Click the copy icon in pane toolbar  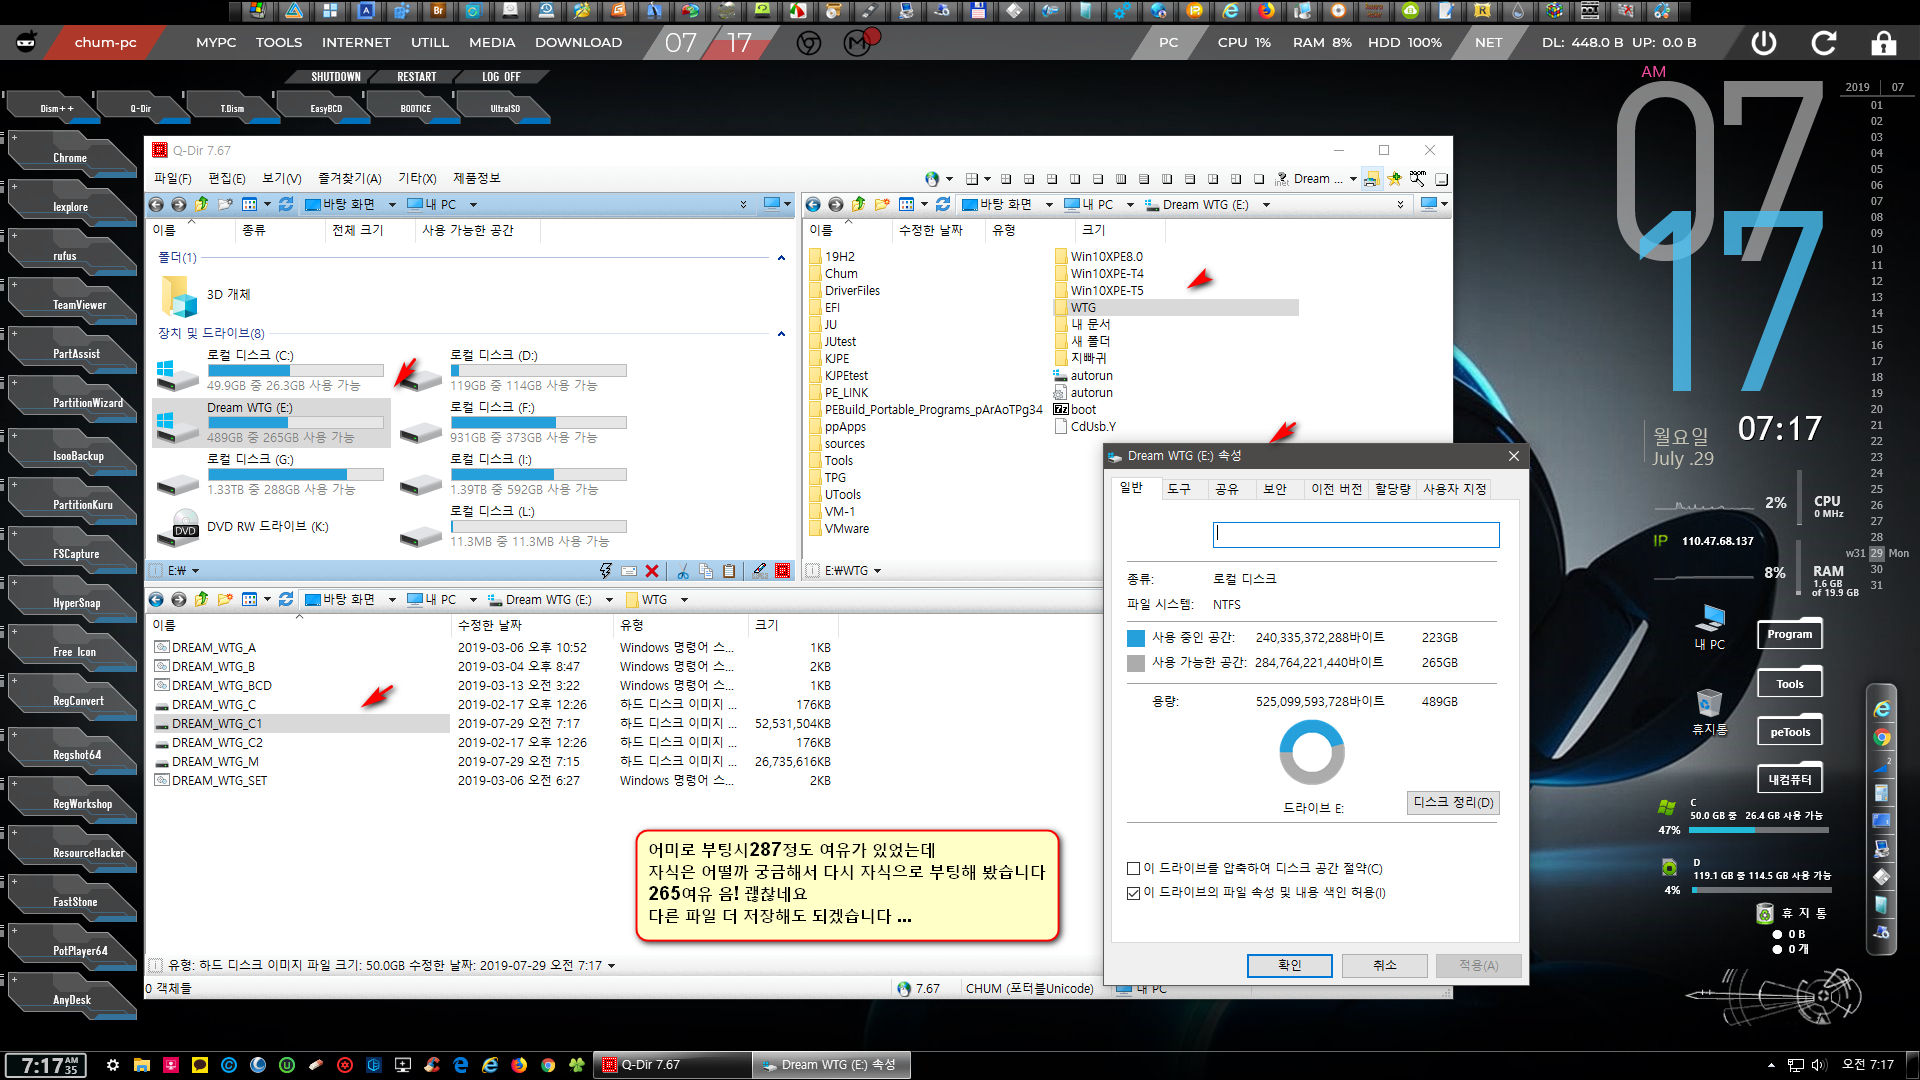[x=706, y=571]
